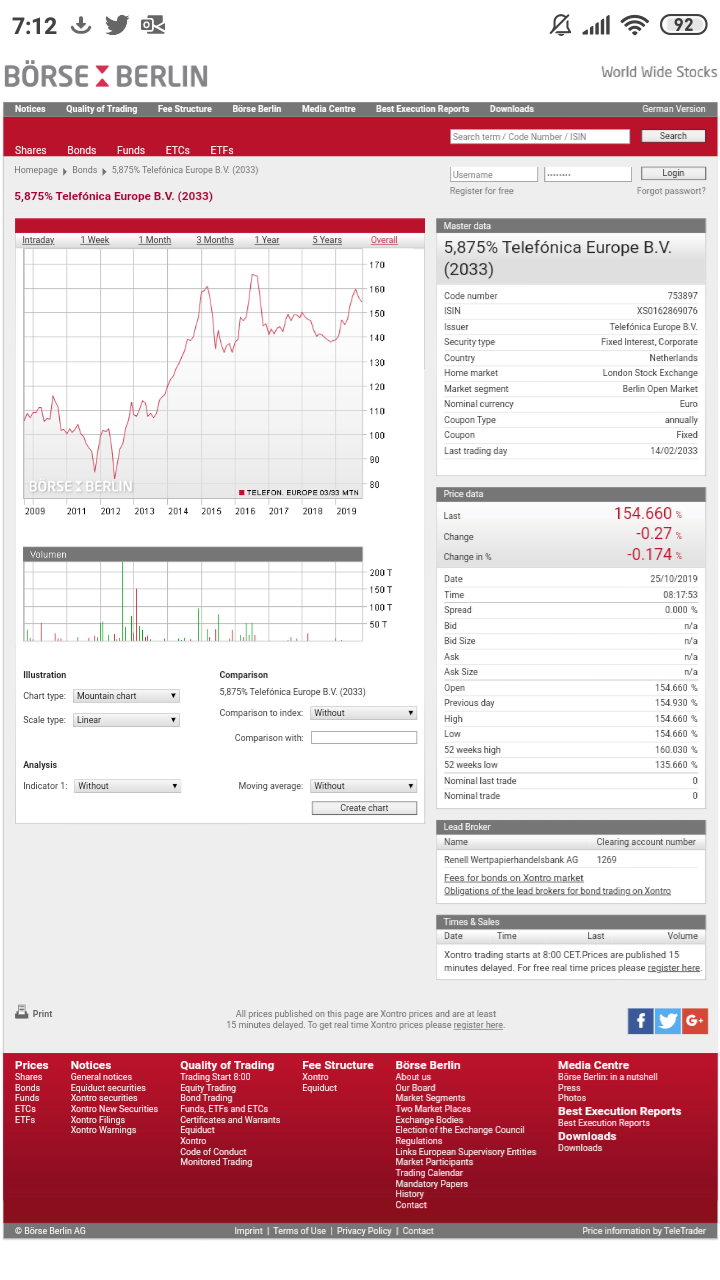Click the Google Plus share icon
Image resolution: width=720 pixels, height=1280 pixels.
(x=696, y=1021)
